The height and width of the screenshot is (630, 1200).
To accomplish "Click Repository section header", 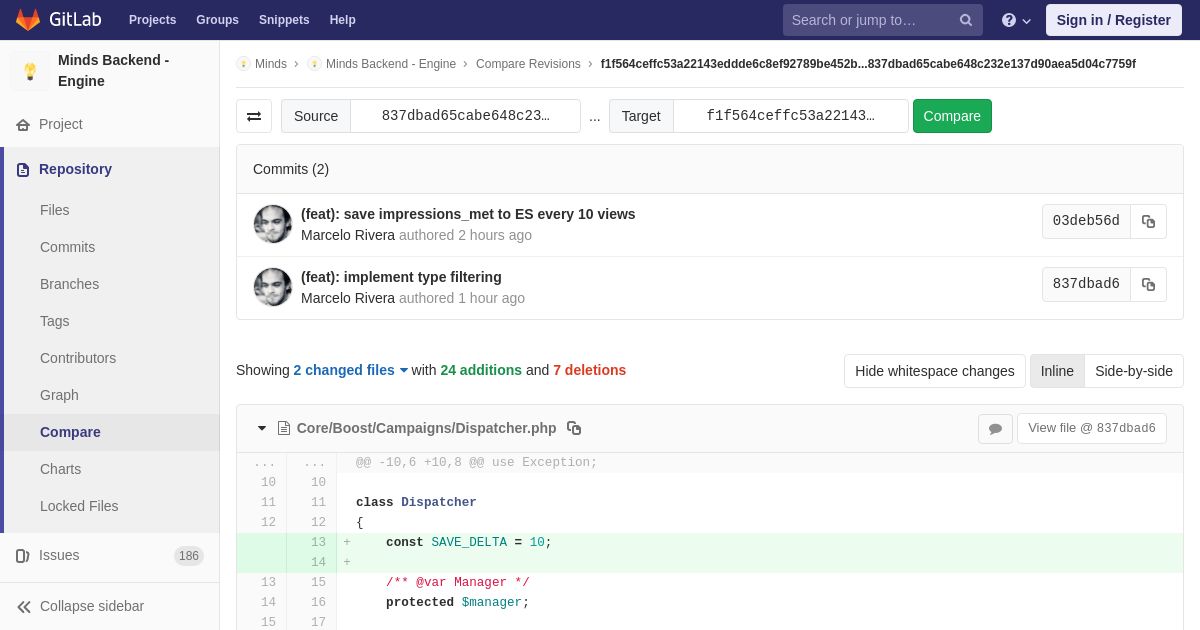I will 75,169.
